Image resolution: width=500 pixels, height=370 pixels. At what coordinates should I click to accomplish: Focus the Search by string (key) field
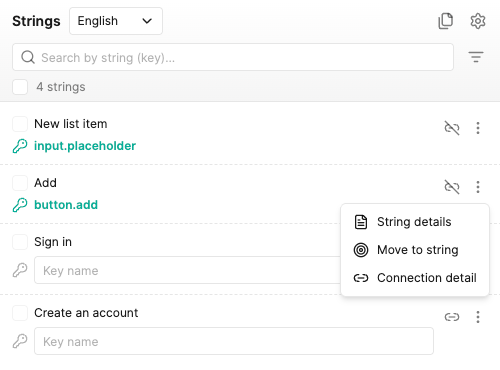233,57
